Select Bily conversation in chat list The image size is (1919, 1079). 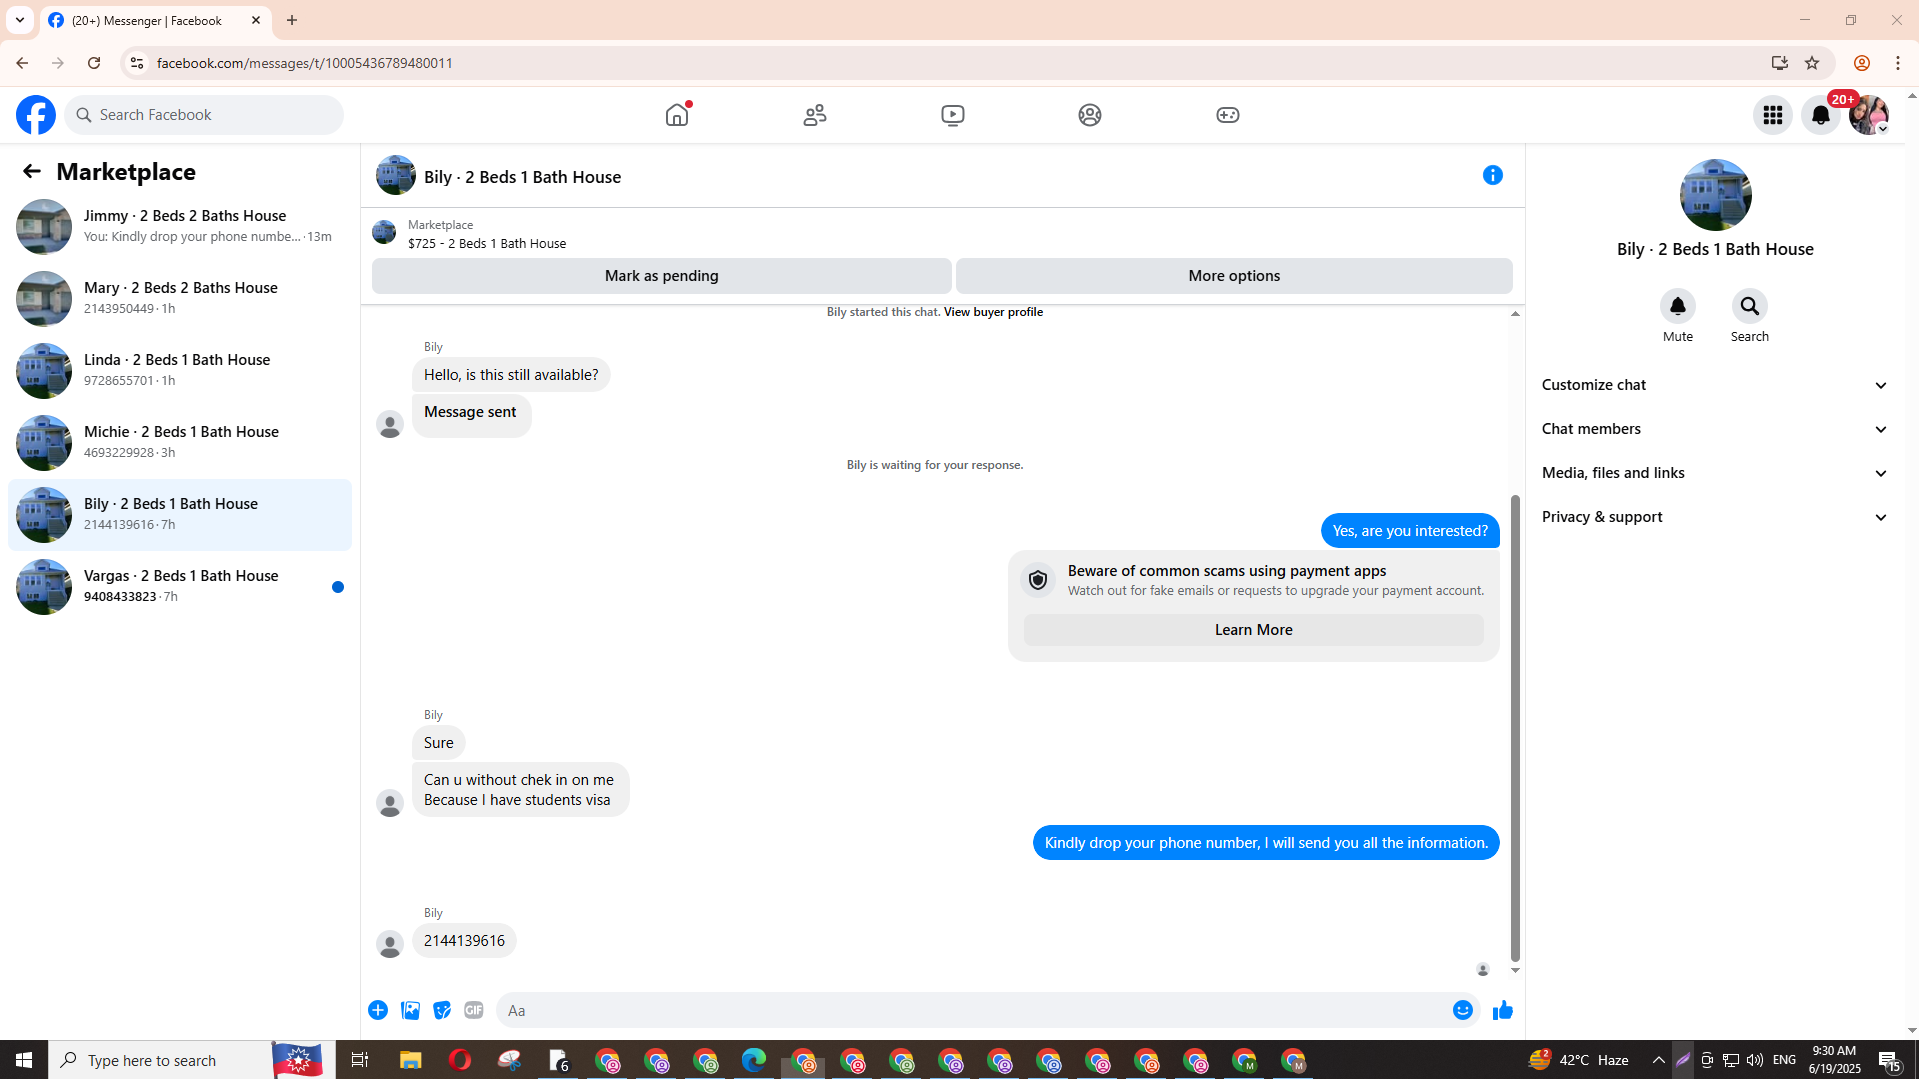180,515
